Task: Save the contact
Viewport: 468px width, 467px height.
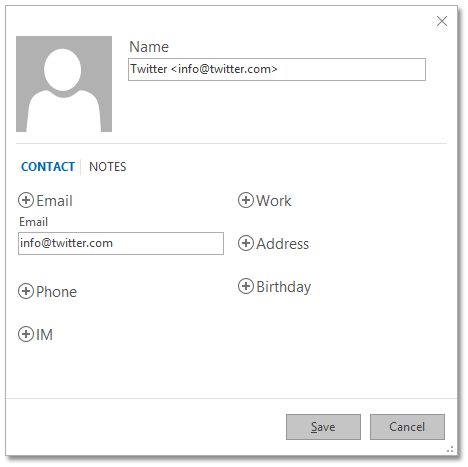Action: pos(323,427)
